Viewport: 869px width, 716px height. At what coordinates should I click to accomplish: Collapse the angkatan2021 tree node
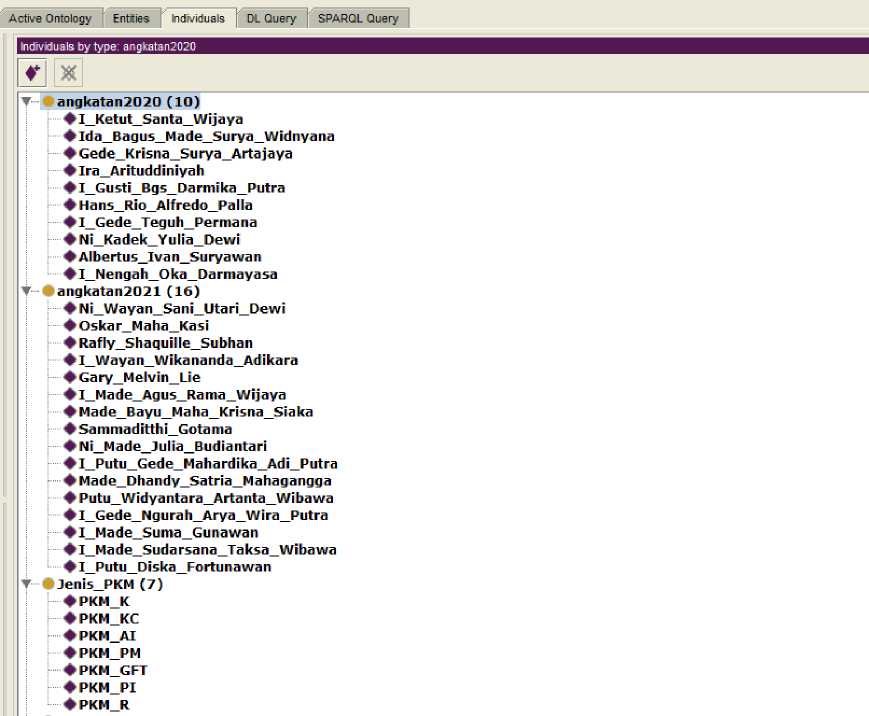click(27, 291)
